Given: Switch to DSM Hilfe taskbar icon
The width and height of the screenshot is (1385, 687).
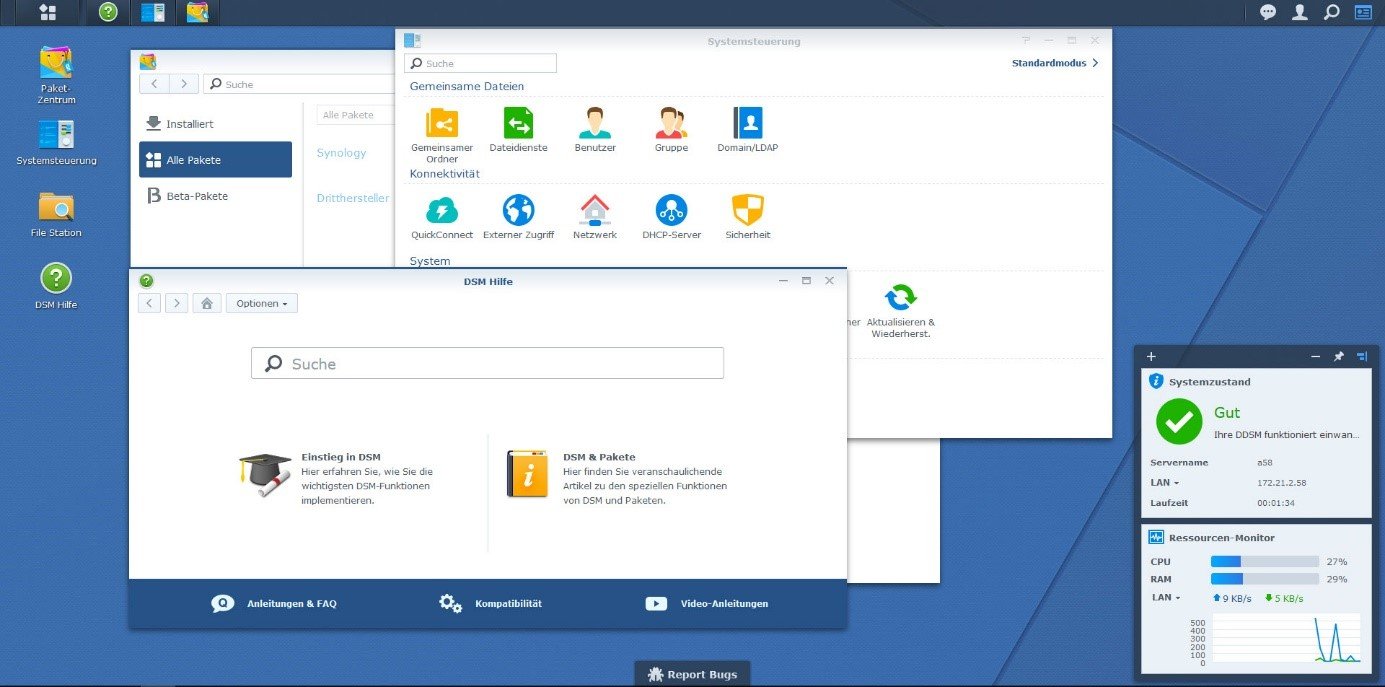Looking at the screenshot, I should 108,12.
